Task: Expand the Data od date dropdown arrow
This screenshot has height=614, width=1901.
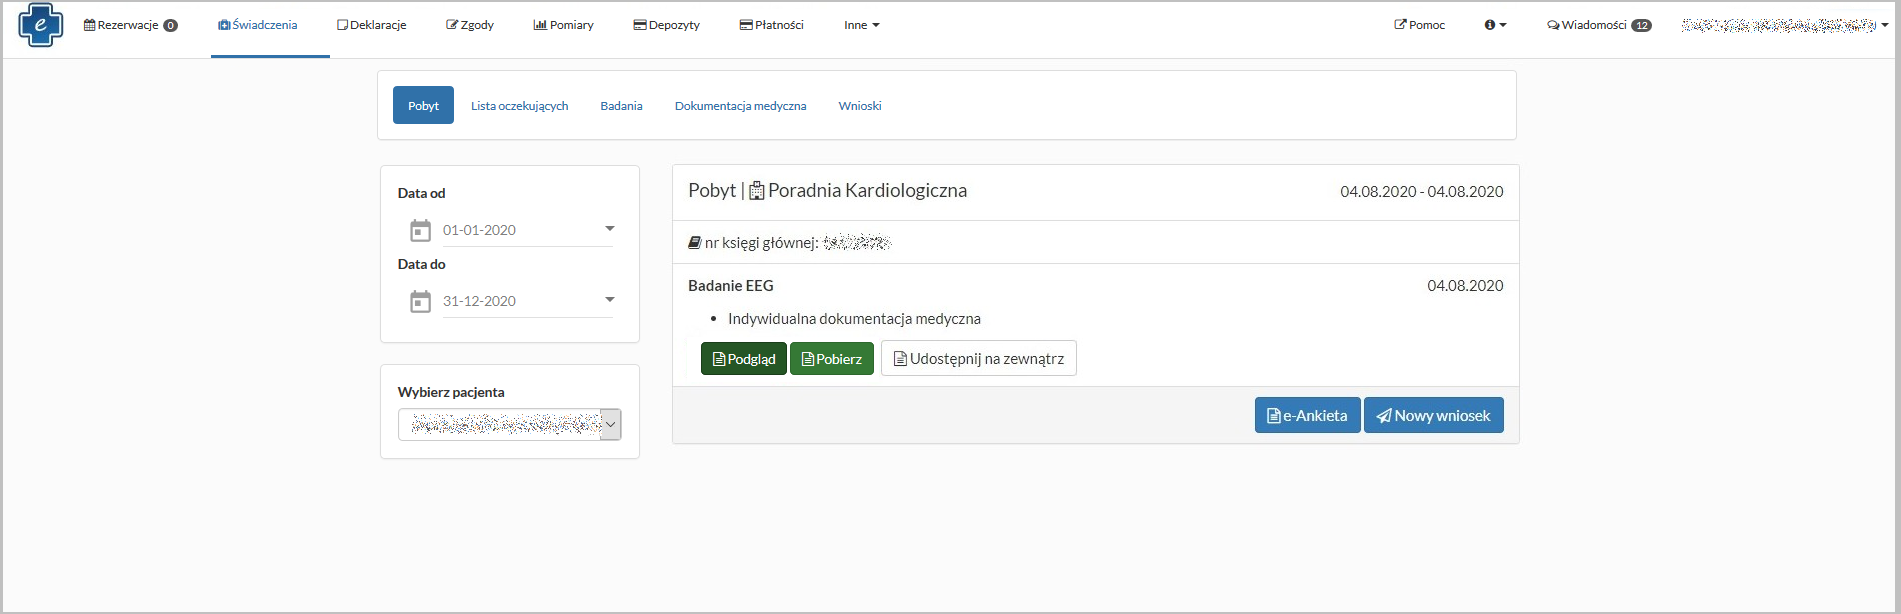Action: point(609,229)
